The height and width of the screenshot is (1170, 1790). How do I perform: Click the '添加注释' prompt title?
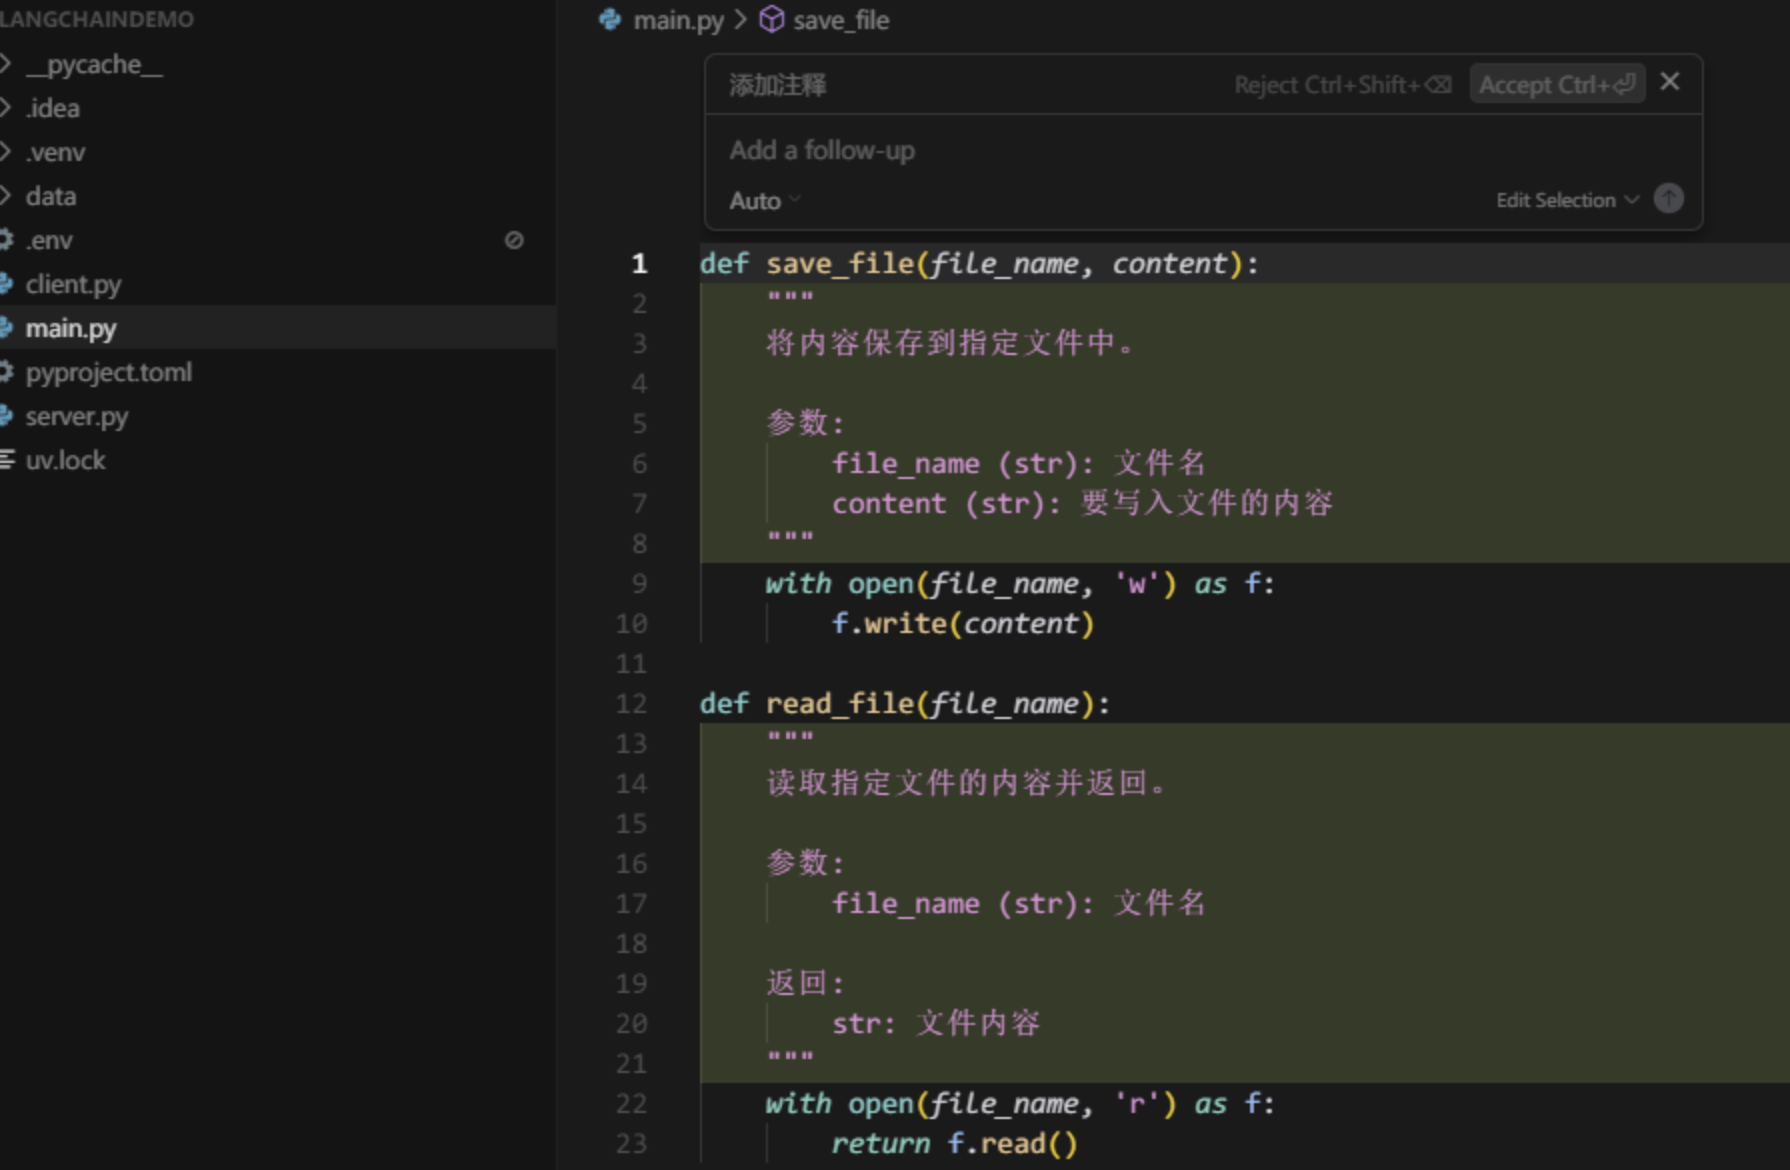778,85
